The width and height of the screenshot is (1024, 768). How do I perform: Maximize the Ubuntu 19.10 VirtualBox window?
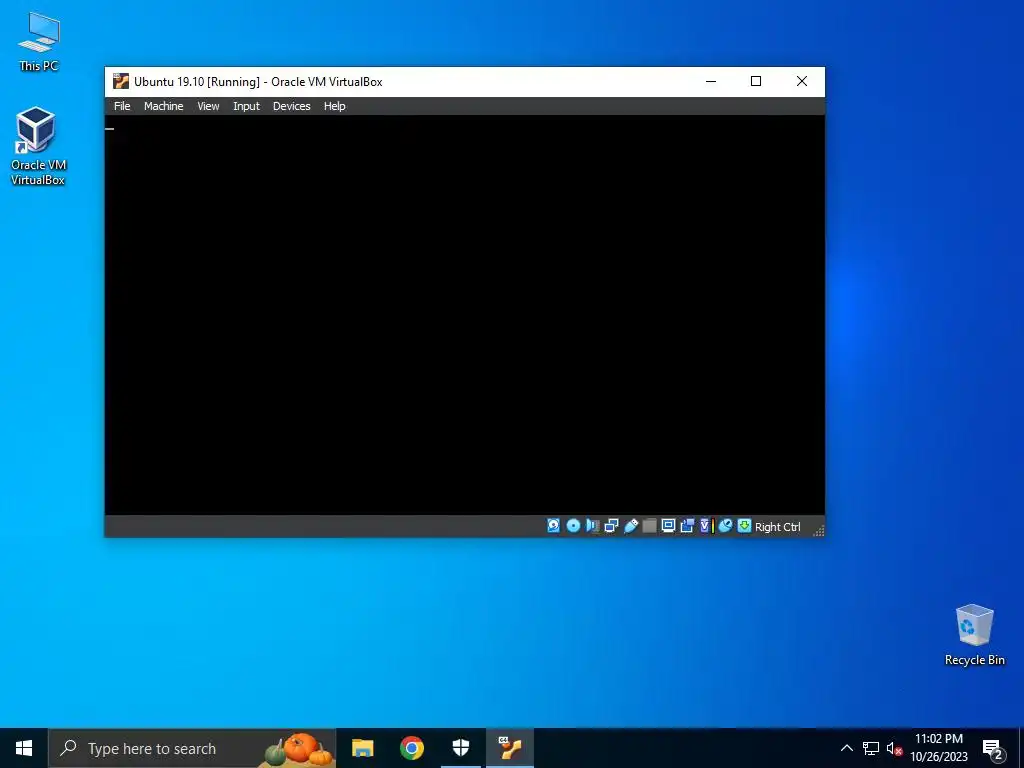pos(756,81)
